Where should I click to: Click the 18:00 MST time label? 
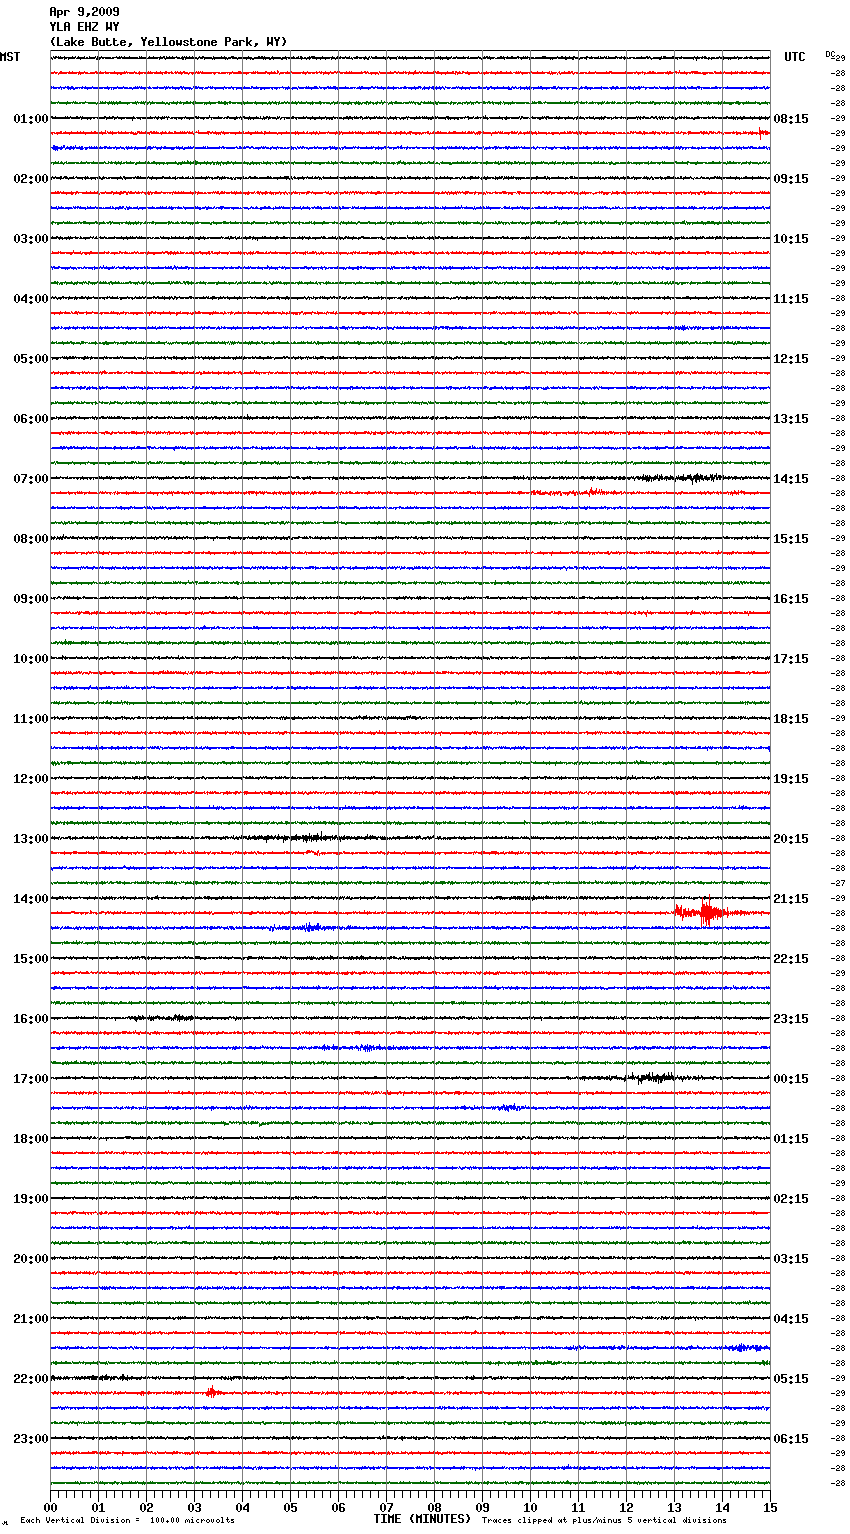click(x=31, y=1139)
